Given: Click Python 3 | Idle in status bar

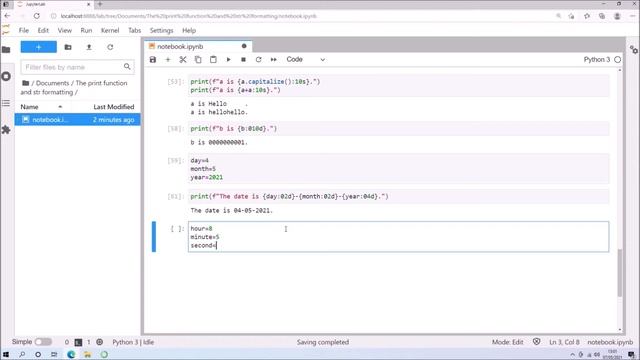Looking at the screenshot, I should [133, 342].
